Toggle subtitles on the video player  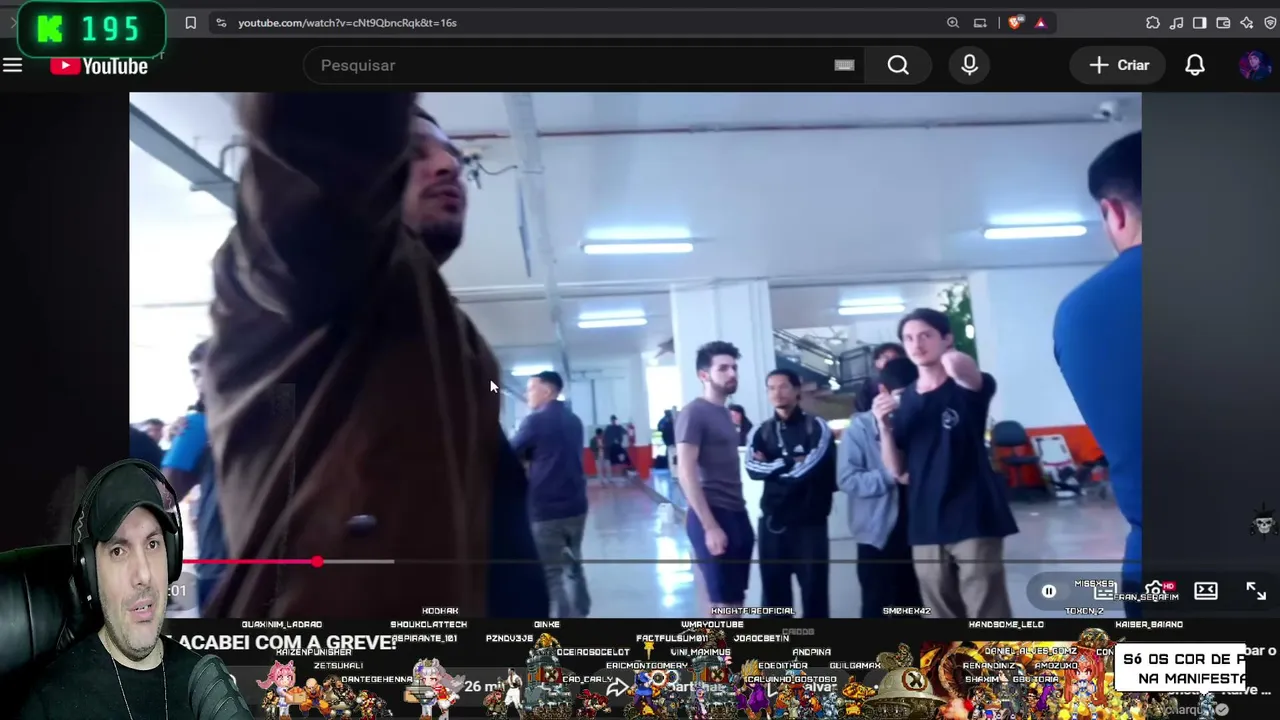click(x=1104, y=592)
